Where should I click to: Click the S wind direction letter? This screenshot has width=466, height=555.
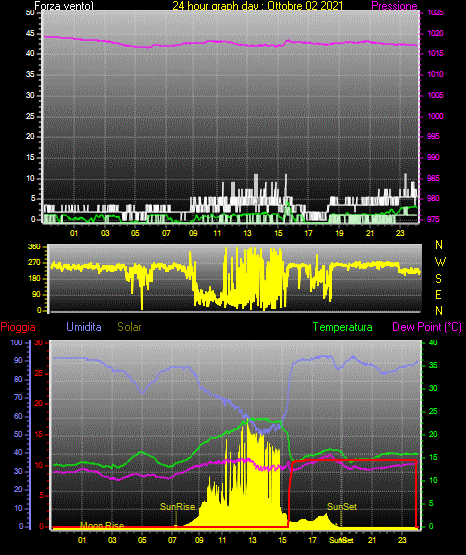pos(438,279)
